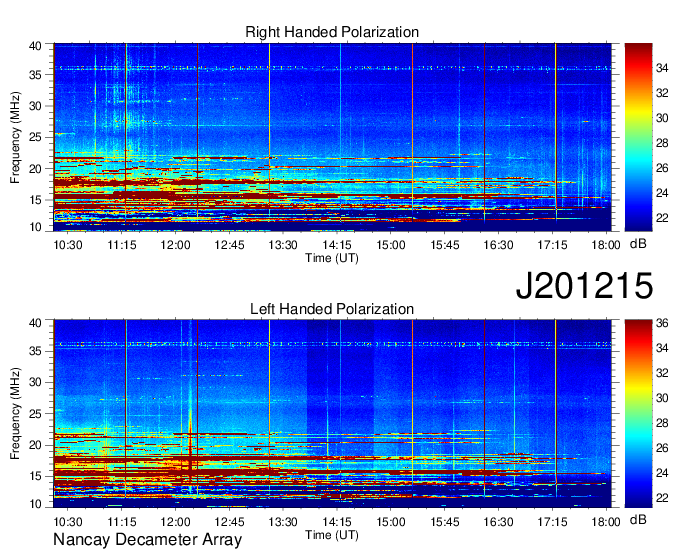
Task: Click the 11:15 tick on Left Handed plot
Action: (122, 522)
